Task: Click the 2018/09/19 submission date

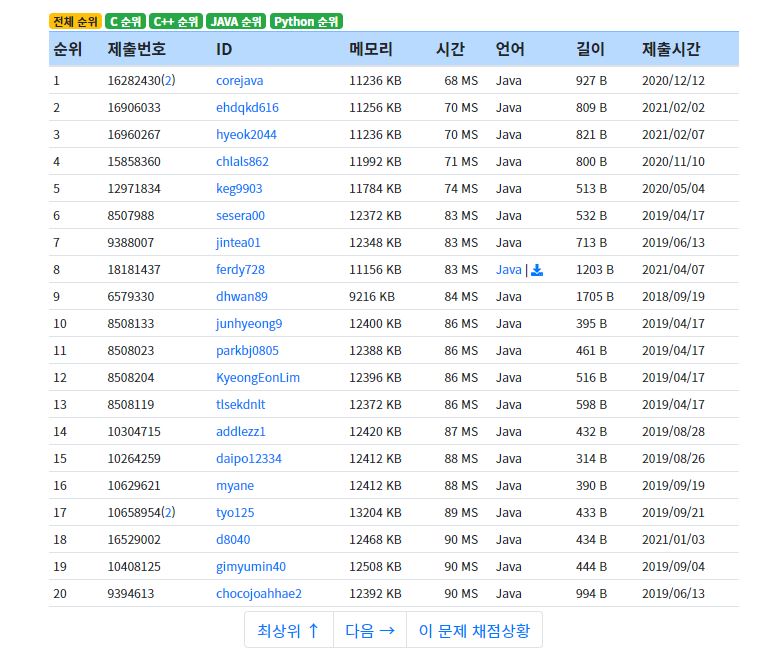Action: coord(673,297)
